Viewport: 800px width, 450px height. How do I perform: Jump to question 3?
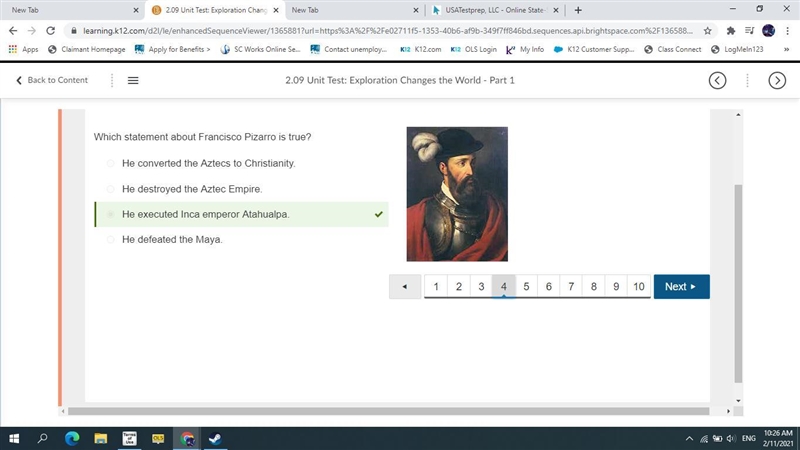pyautogui.click(x=481, y=287)
